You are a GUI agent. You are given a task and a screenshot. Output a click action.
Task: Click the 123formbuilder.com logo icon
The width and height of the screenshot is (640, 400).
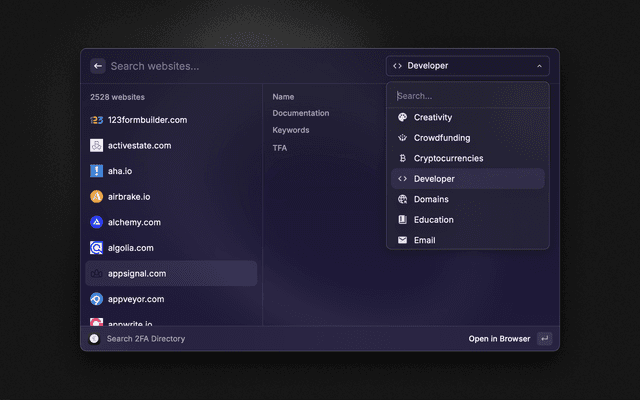97,120
